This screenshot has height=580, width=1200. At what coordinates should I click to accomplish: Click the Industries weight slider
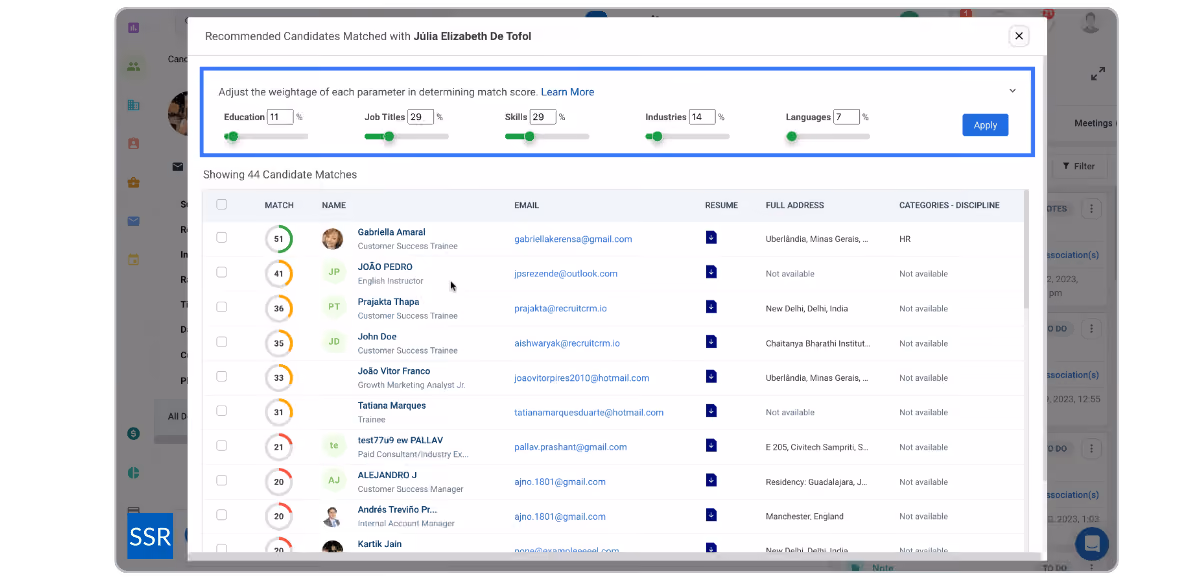tap(687, 137)
